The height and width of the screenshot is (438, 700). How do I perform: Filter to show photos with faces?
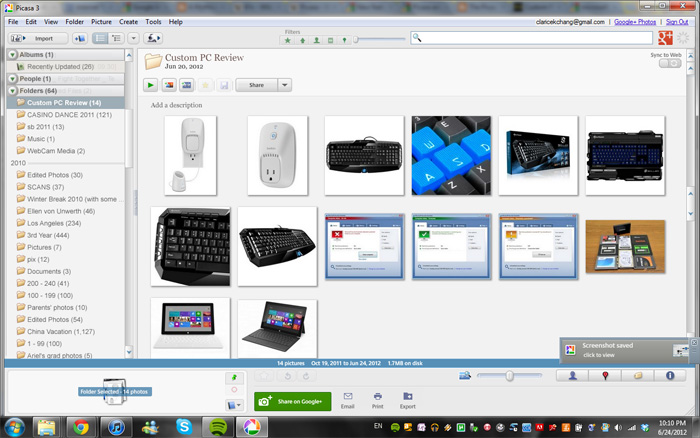[x=317, y=40]
